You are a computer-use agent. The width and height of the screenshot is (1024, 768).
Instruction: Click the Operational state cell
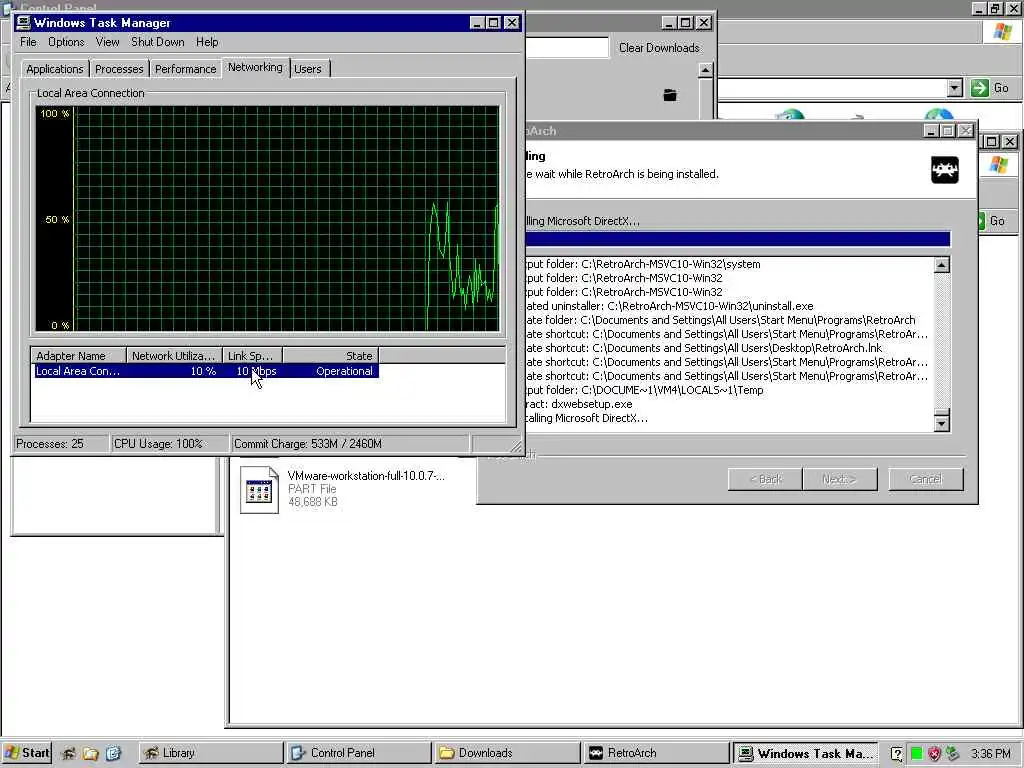coord(344,371)
